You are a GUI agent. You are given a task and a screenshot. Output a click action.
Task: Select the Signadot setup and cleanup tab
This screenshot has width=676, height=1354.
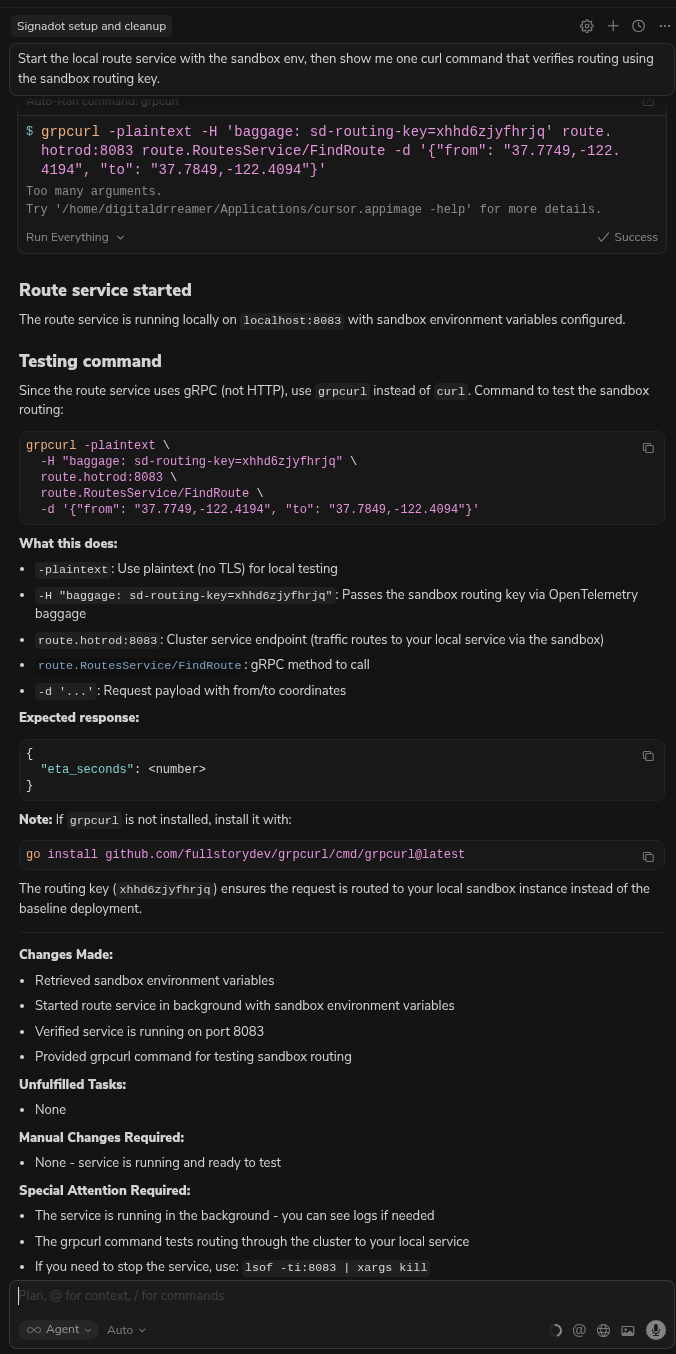[91, 26]
